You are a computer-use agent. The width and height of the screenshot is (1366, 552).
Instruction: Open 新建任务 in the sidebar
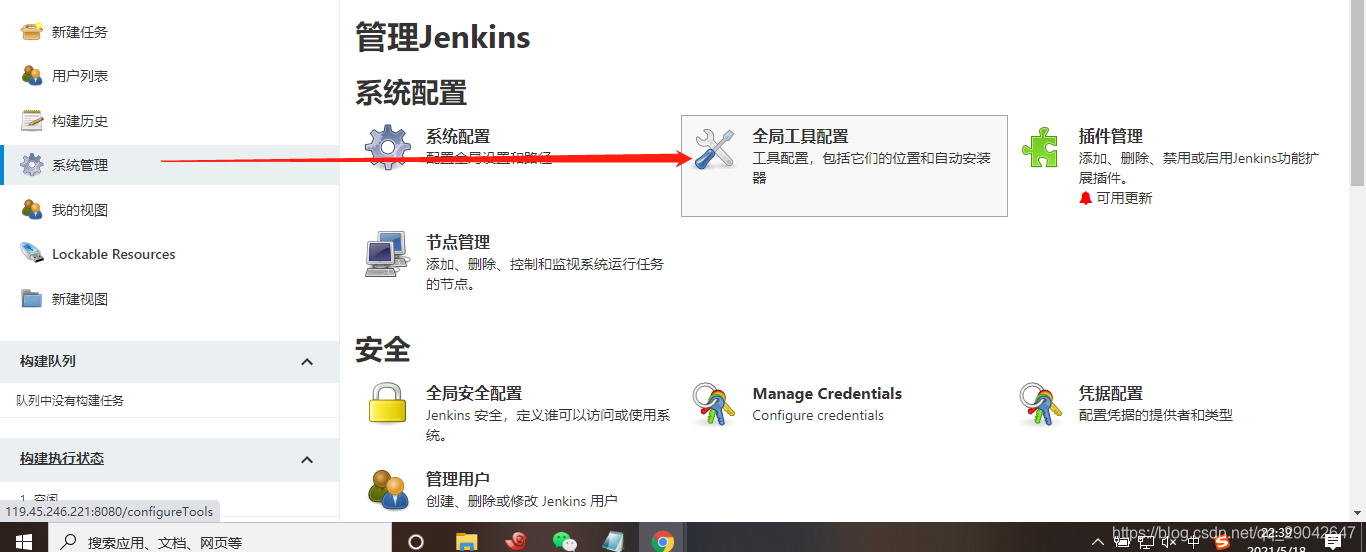click(x=80, y=32)
